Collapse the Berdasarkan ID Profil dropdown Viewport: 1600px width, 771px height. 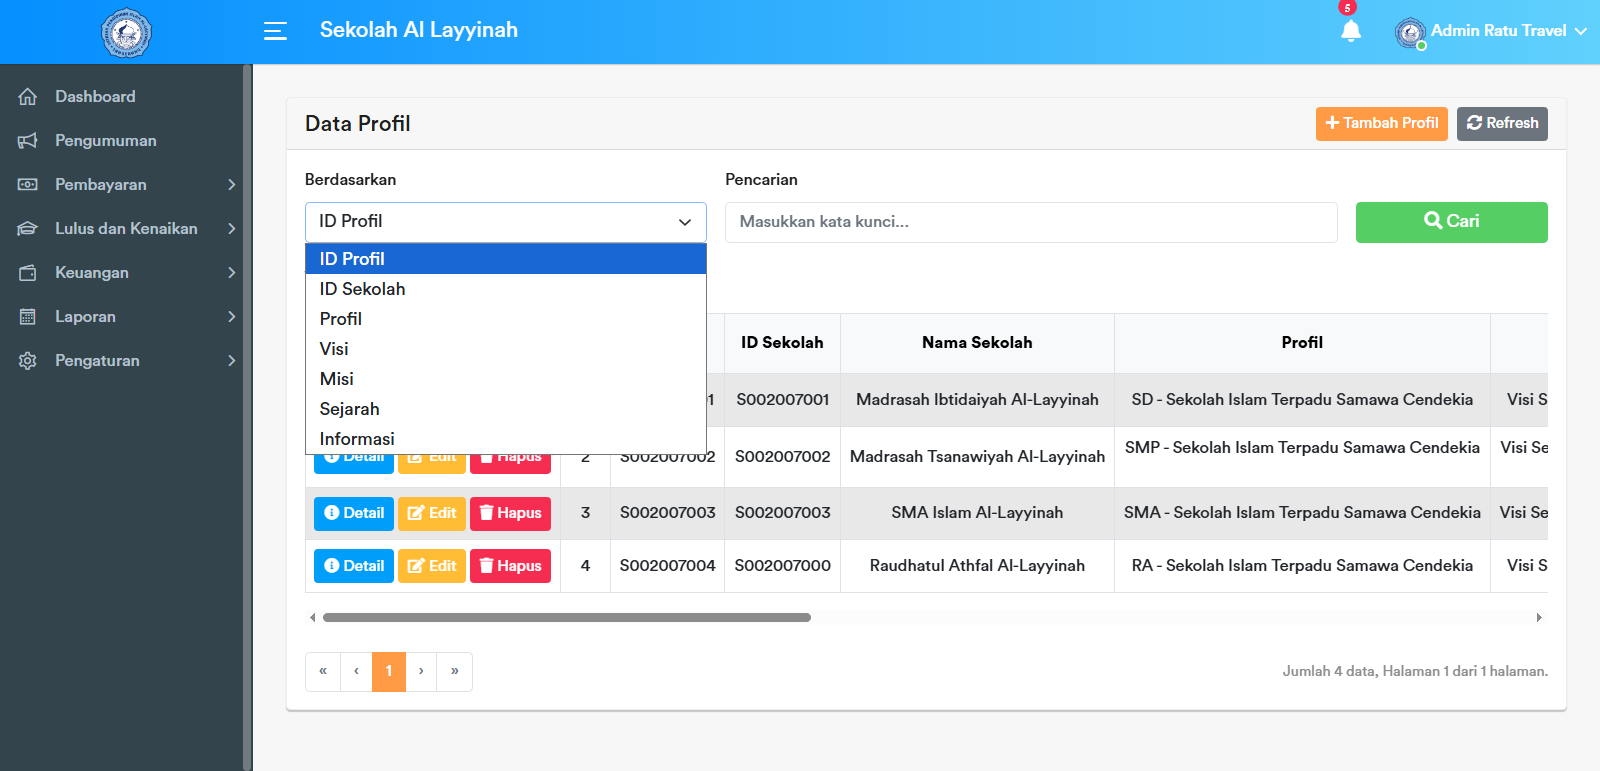(x=505, y=222)
